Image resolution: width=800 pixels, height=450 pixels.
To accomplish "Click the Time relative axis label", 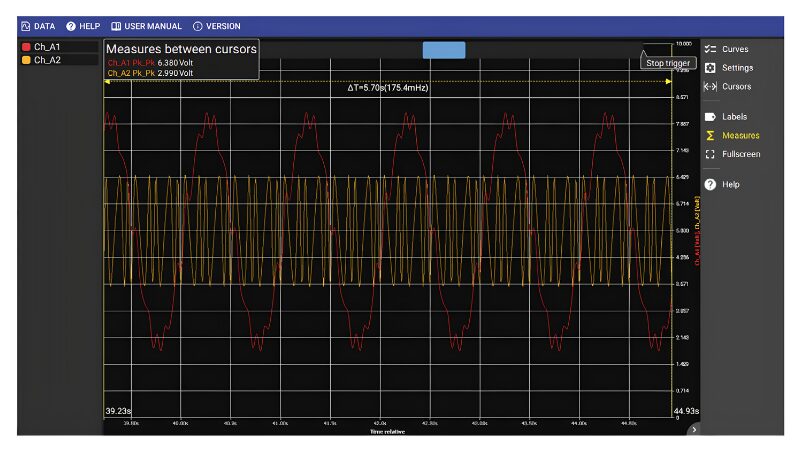I will tap(388, 432).
